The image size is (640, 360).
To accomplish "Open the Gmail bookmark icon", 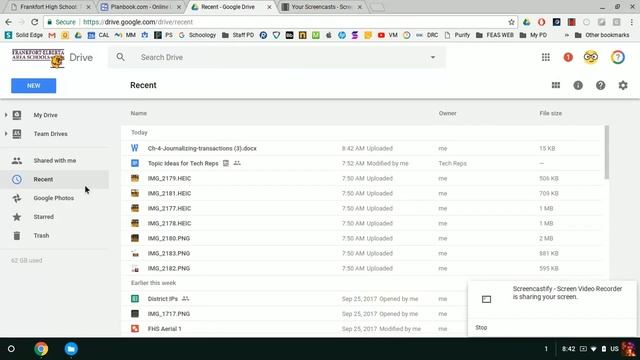I will [x=51, y=36].
